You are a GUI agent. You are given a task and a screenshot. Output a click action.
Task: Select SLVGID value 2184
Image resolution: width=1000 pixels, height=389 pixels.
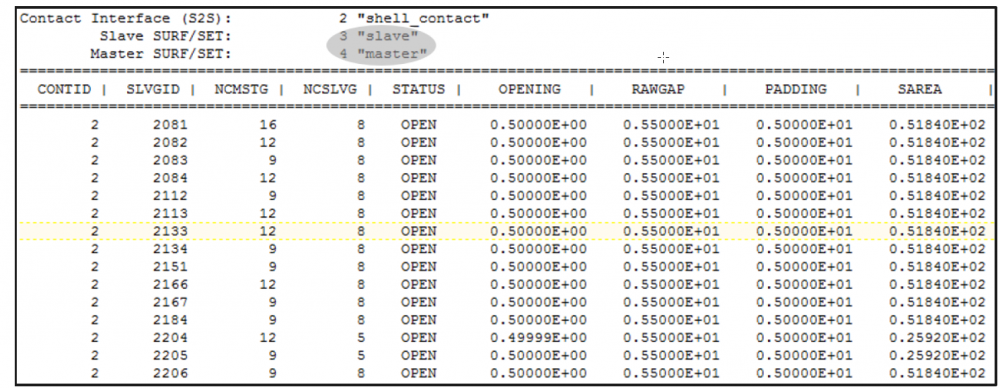tap(170, 319)
